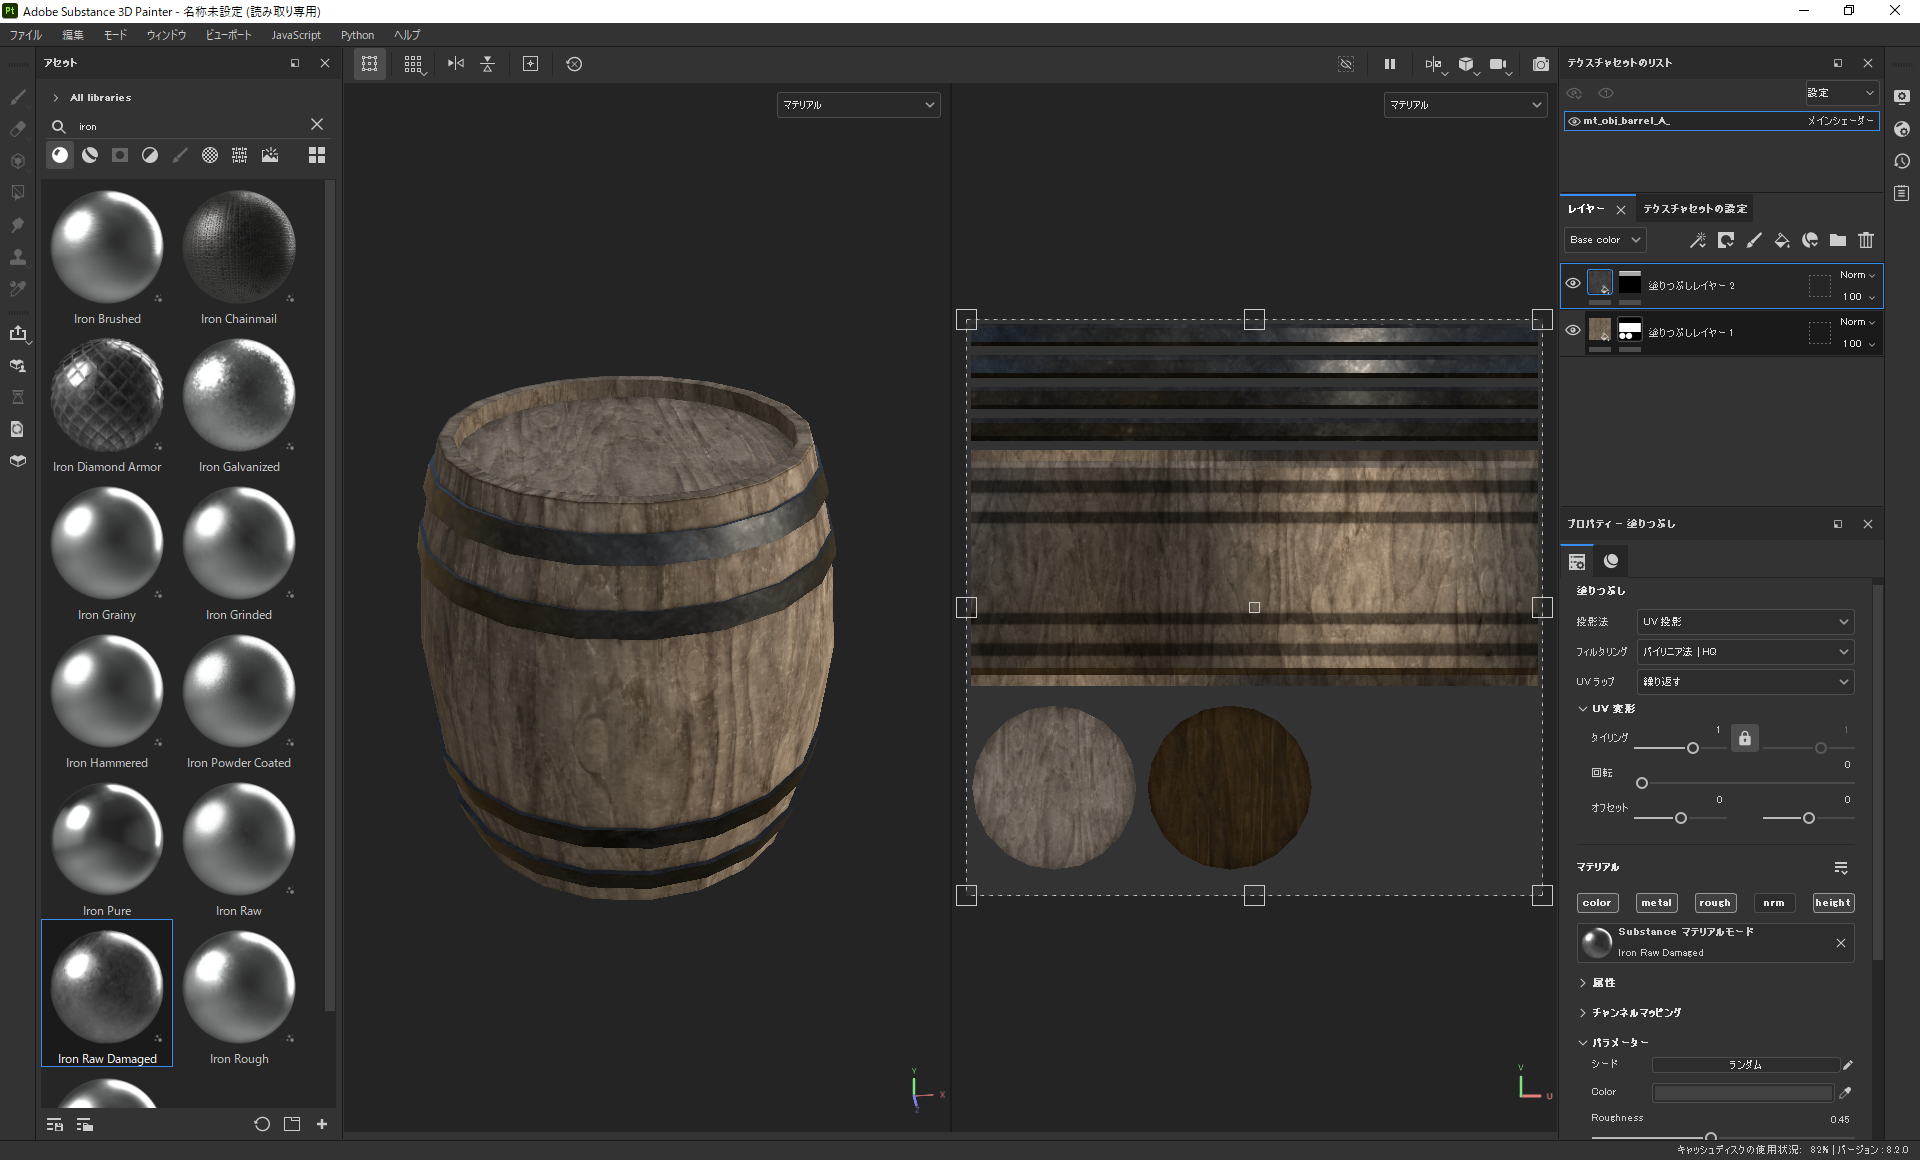Pause engine computation button

click(1390, 64)
